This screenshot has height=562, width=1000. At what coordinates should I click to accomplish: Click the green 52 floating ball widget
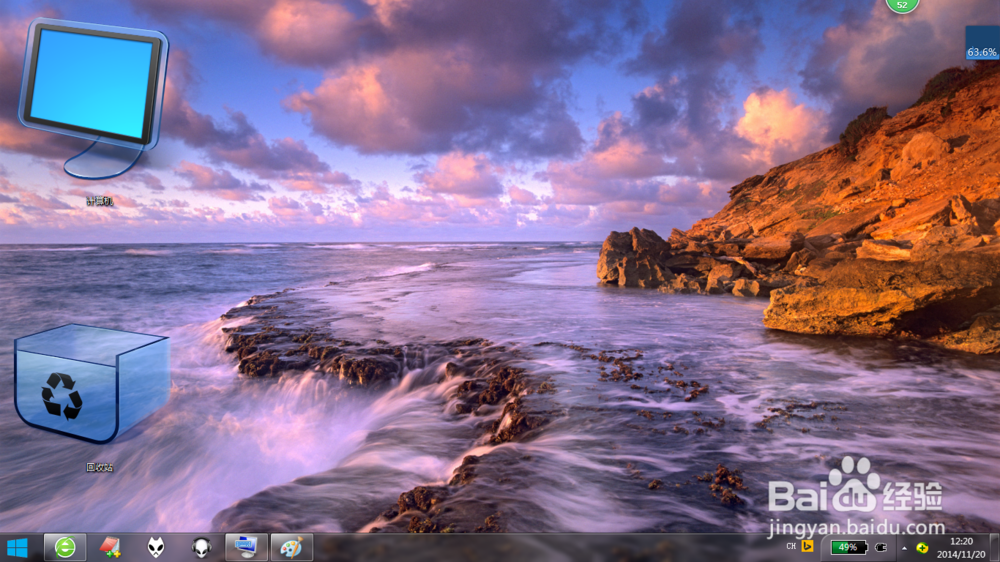pyautogui.click(x=902, y=5)
